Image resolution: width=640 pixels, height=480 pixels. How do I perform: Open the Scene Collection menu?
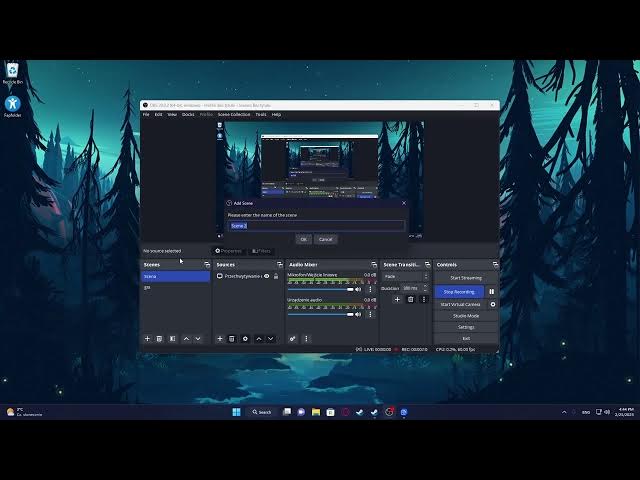[x=234, y=115]
